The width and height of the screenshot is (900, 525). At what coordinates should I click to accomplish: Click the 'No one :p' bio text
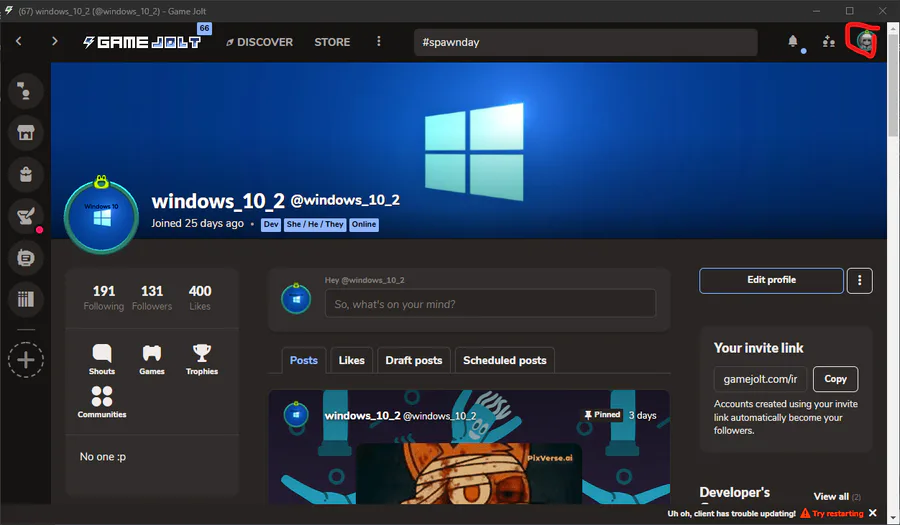click(x=103, y=457)
